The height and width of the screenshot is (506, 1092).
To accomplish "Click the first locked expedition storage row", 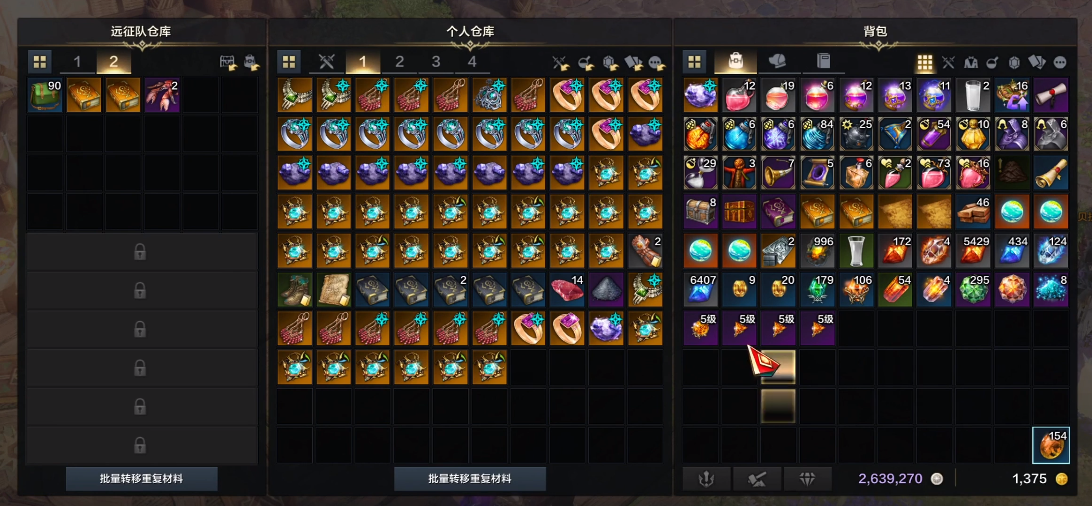I will (141, 252).
